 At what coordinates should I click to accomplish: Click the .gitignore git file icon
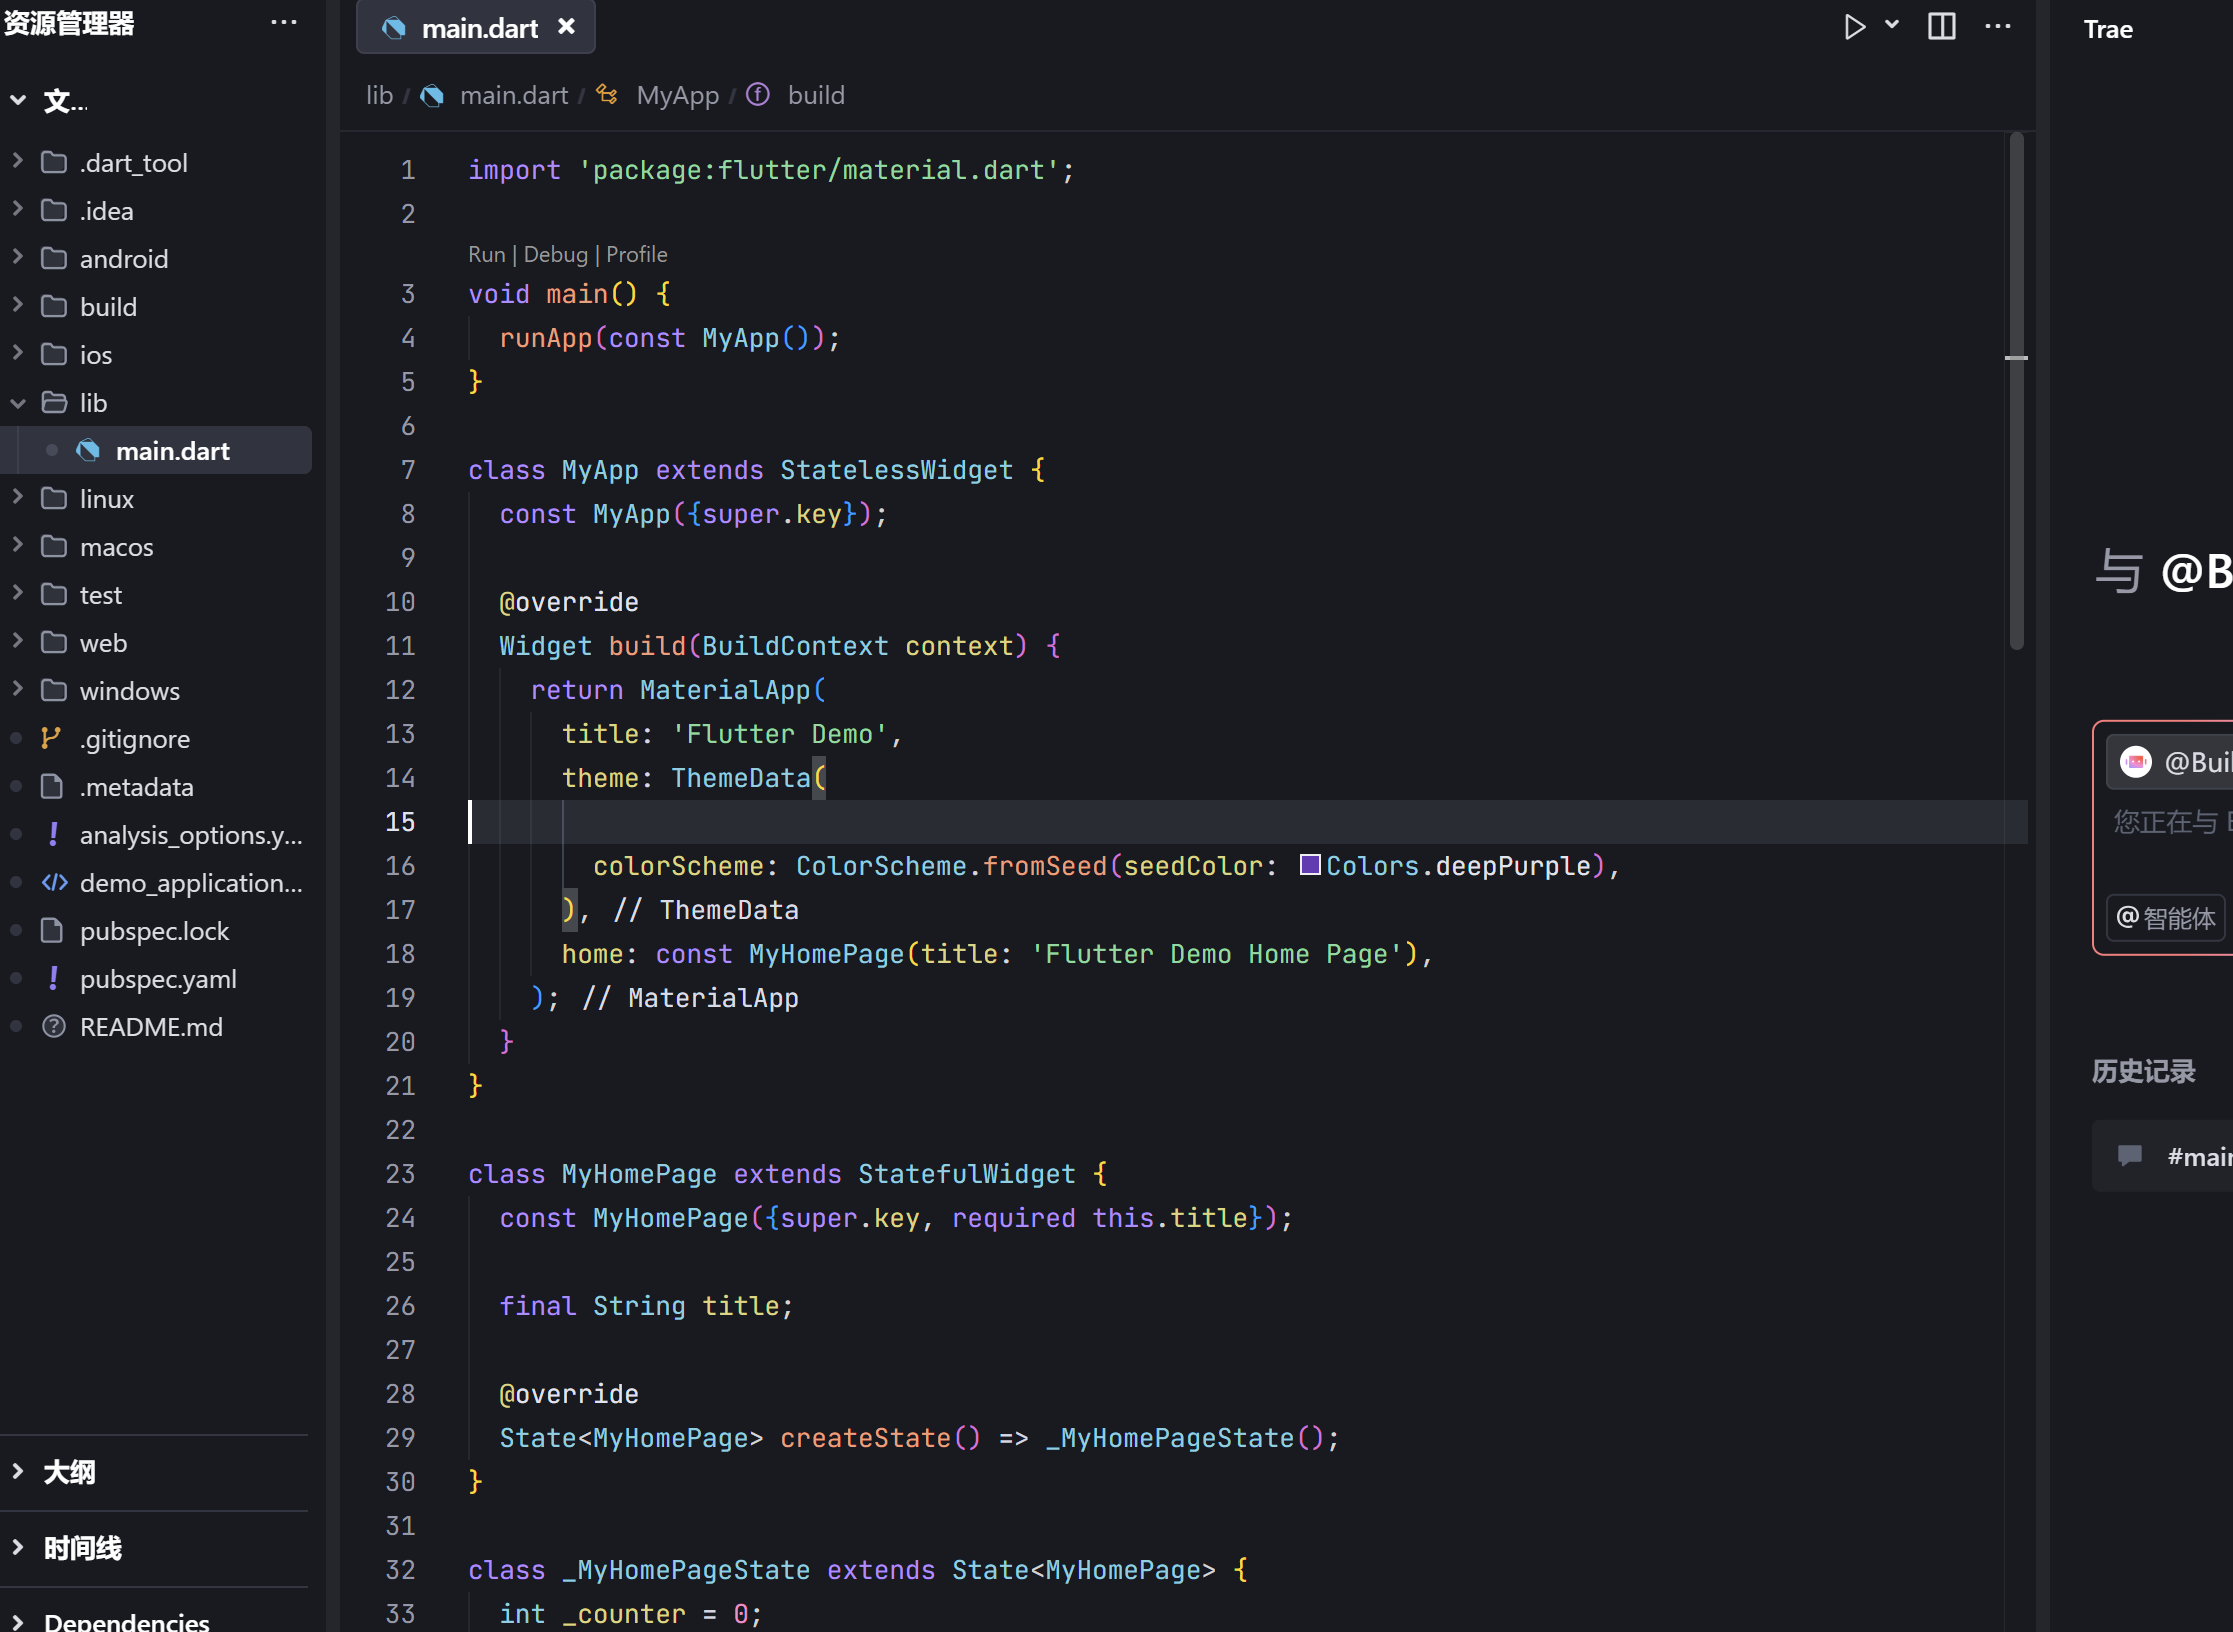(x=52, y=739)
